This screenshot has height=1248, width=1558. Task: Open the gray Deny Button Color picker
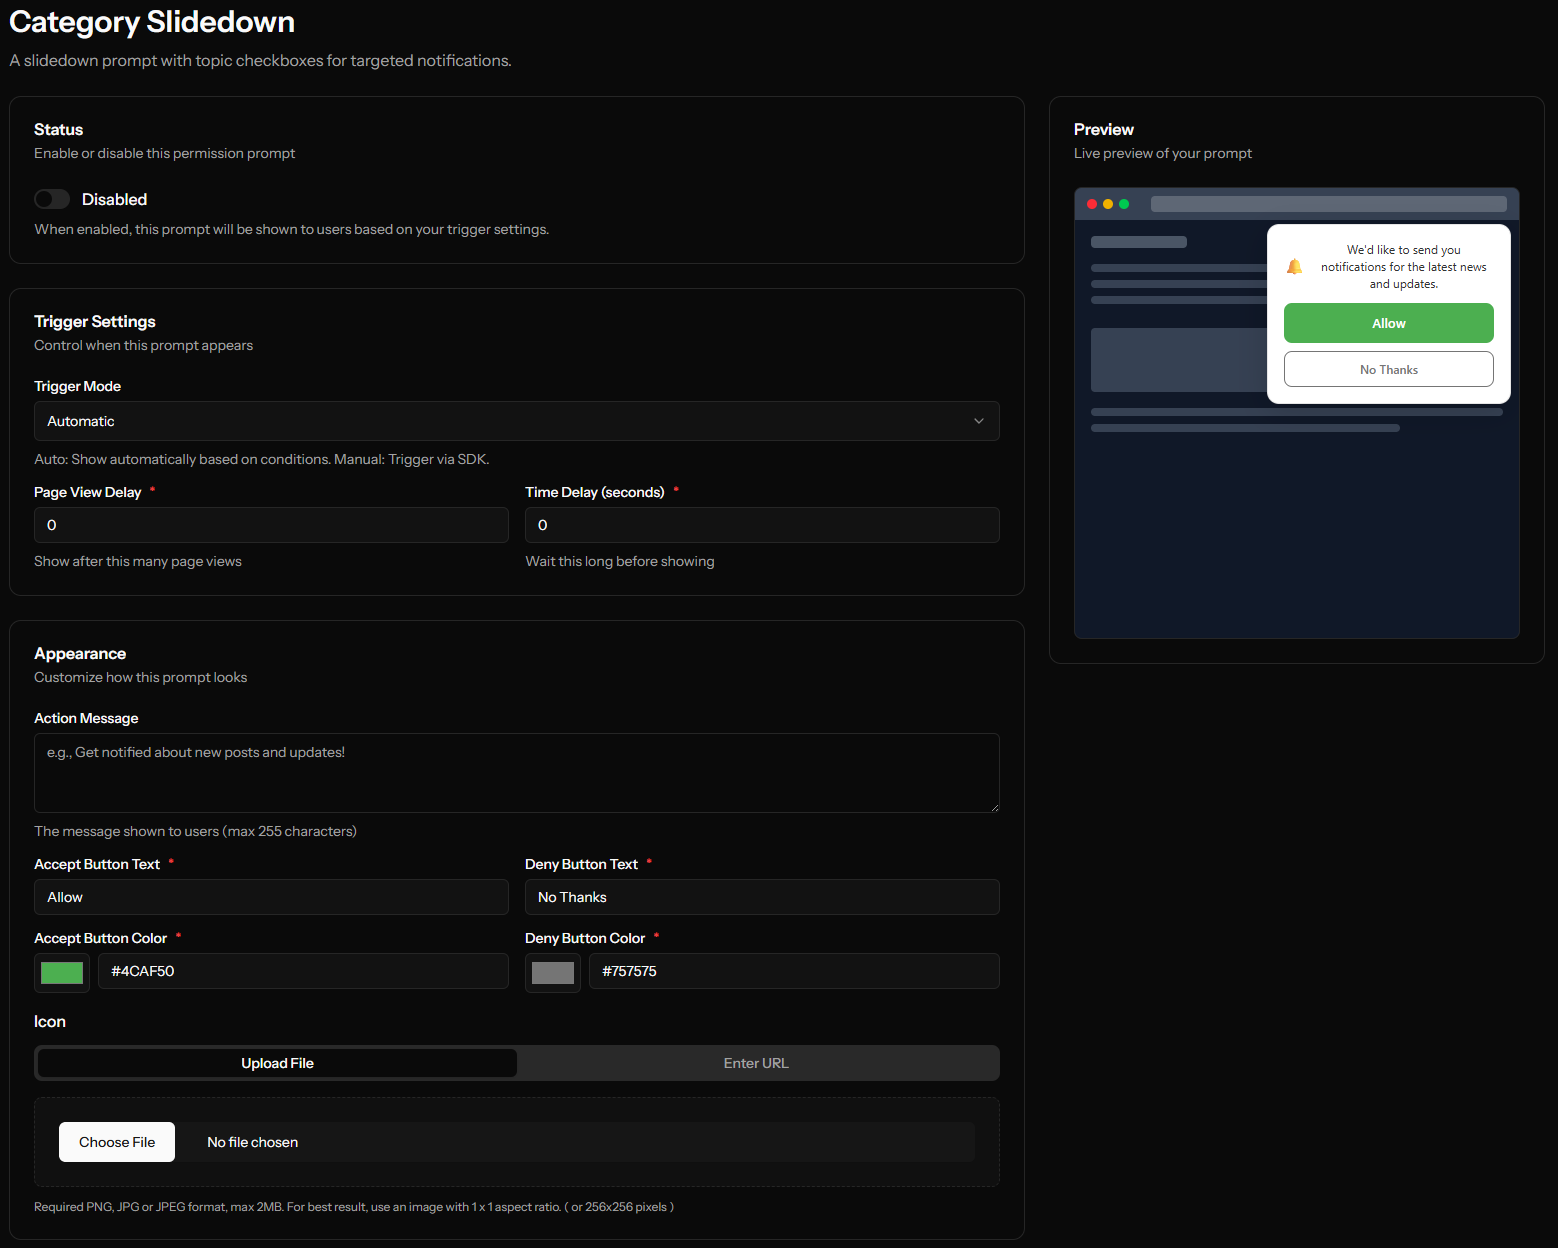point(552,971)
